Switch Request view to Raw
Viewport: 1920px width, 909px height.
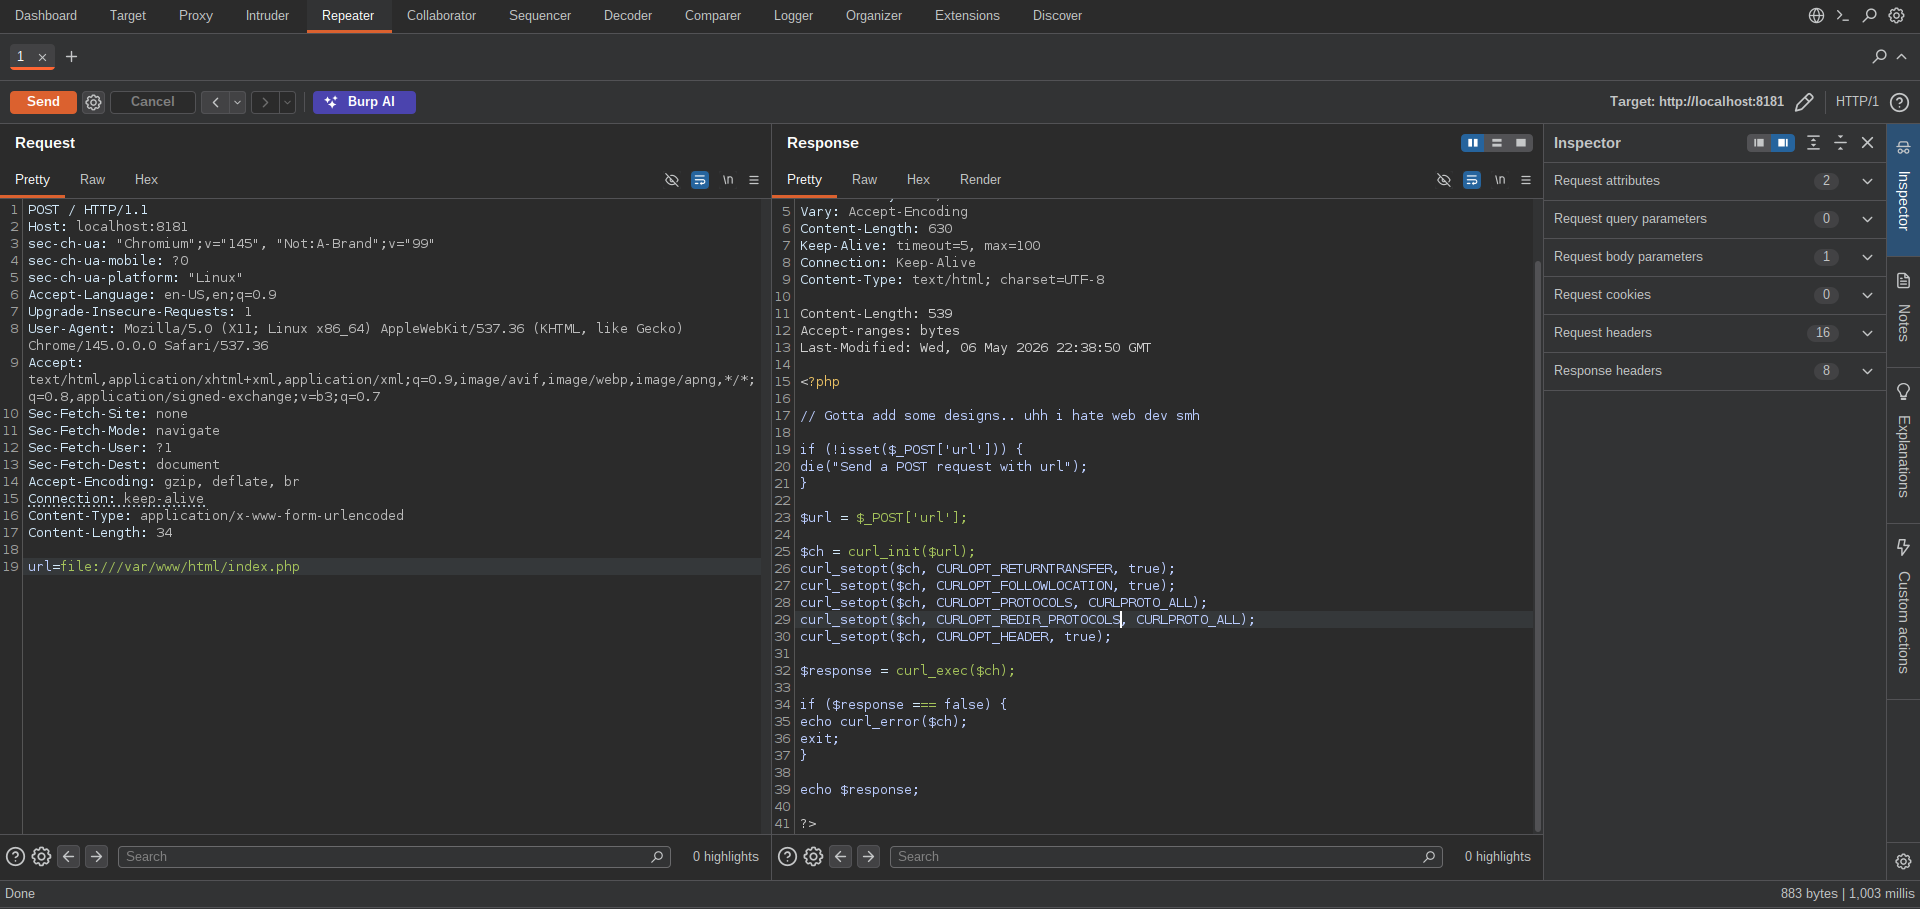[92, 180]
